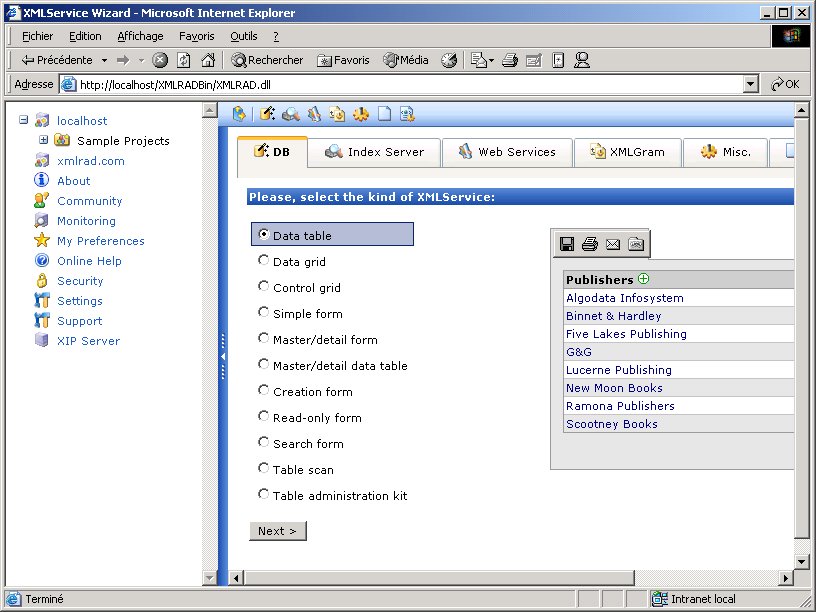Click the save icon in the Publishers preview
The height and width of the screenshot is (612, 816).
pos(567,244)
